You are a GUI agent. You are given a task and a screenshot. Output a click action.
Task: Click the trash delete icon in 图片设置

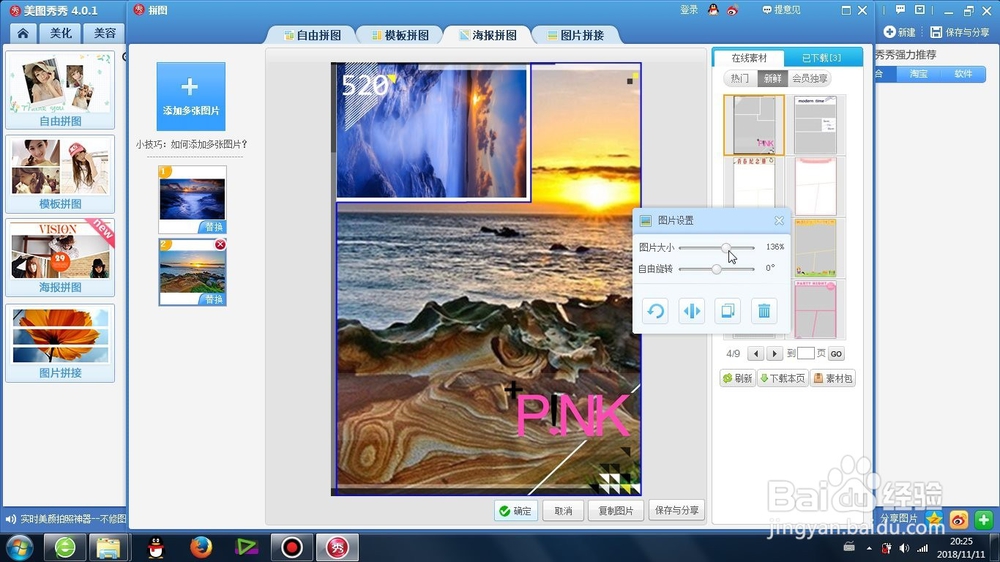click(x=764, y=311)
